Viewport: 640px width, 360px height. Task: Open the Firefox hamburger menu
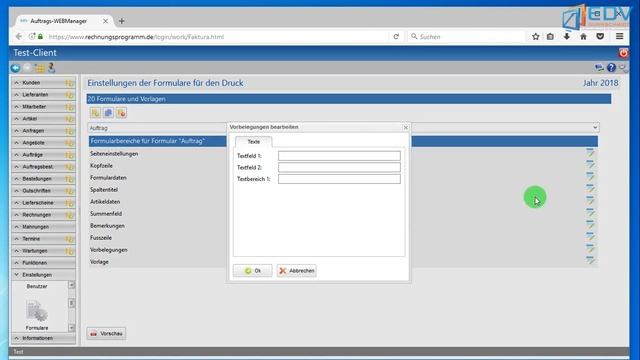coord(620,37)
